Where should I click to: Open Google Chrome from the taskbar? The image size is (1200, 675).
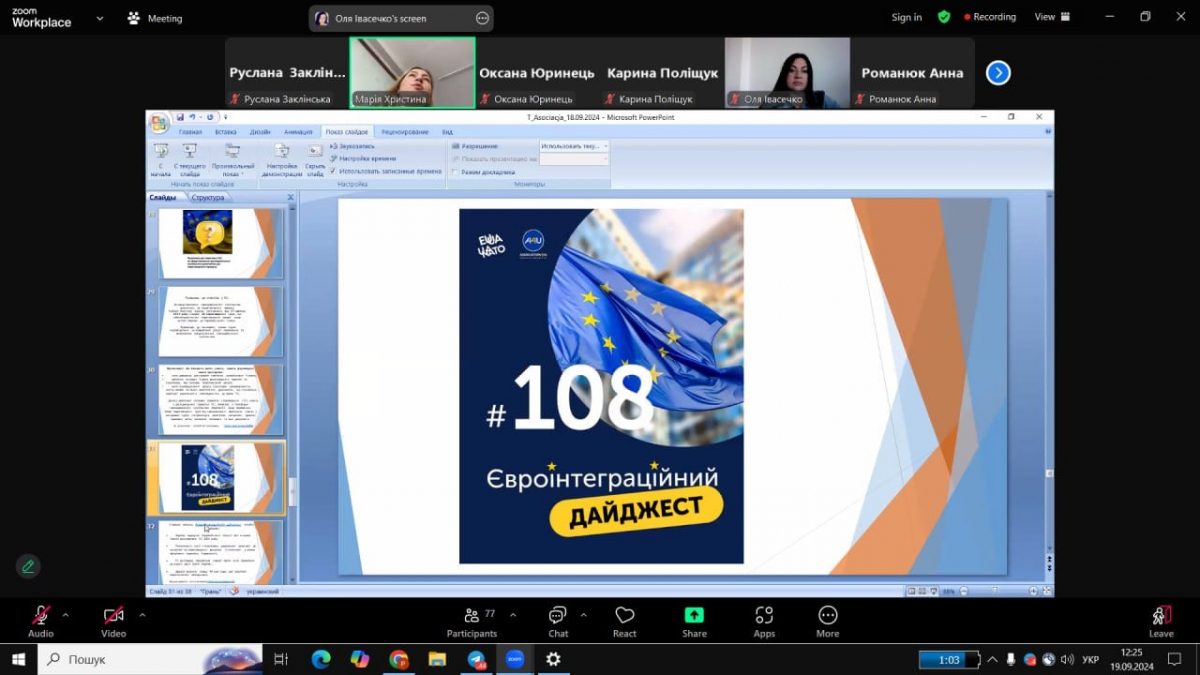pyautogui.click(x=399, y=659)
